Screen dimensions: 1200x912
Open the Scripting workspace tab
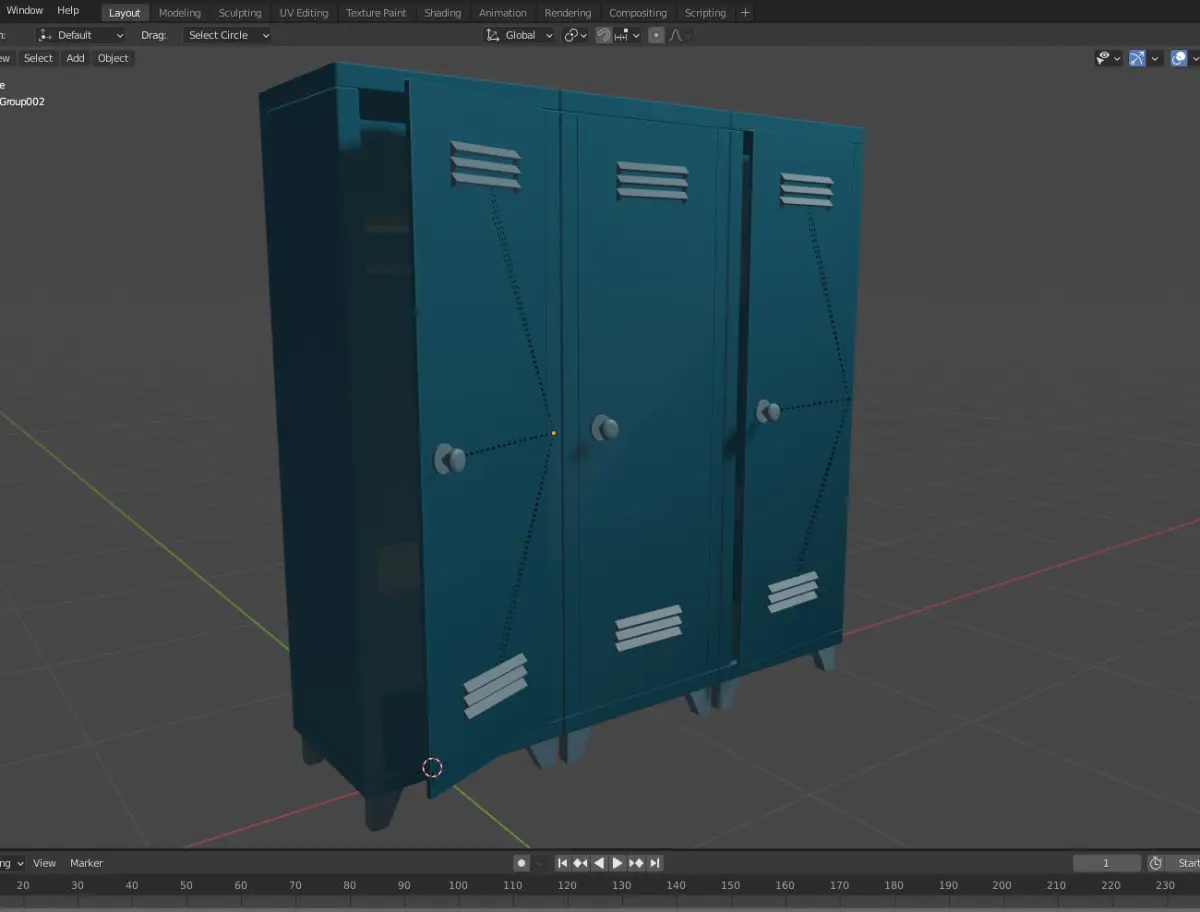tap(705, 13)
